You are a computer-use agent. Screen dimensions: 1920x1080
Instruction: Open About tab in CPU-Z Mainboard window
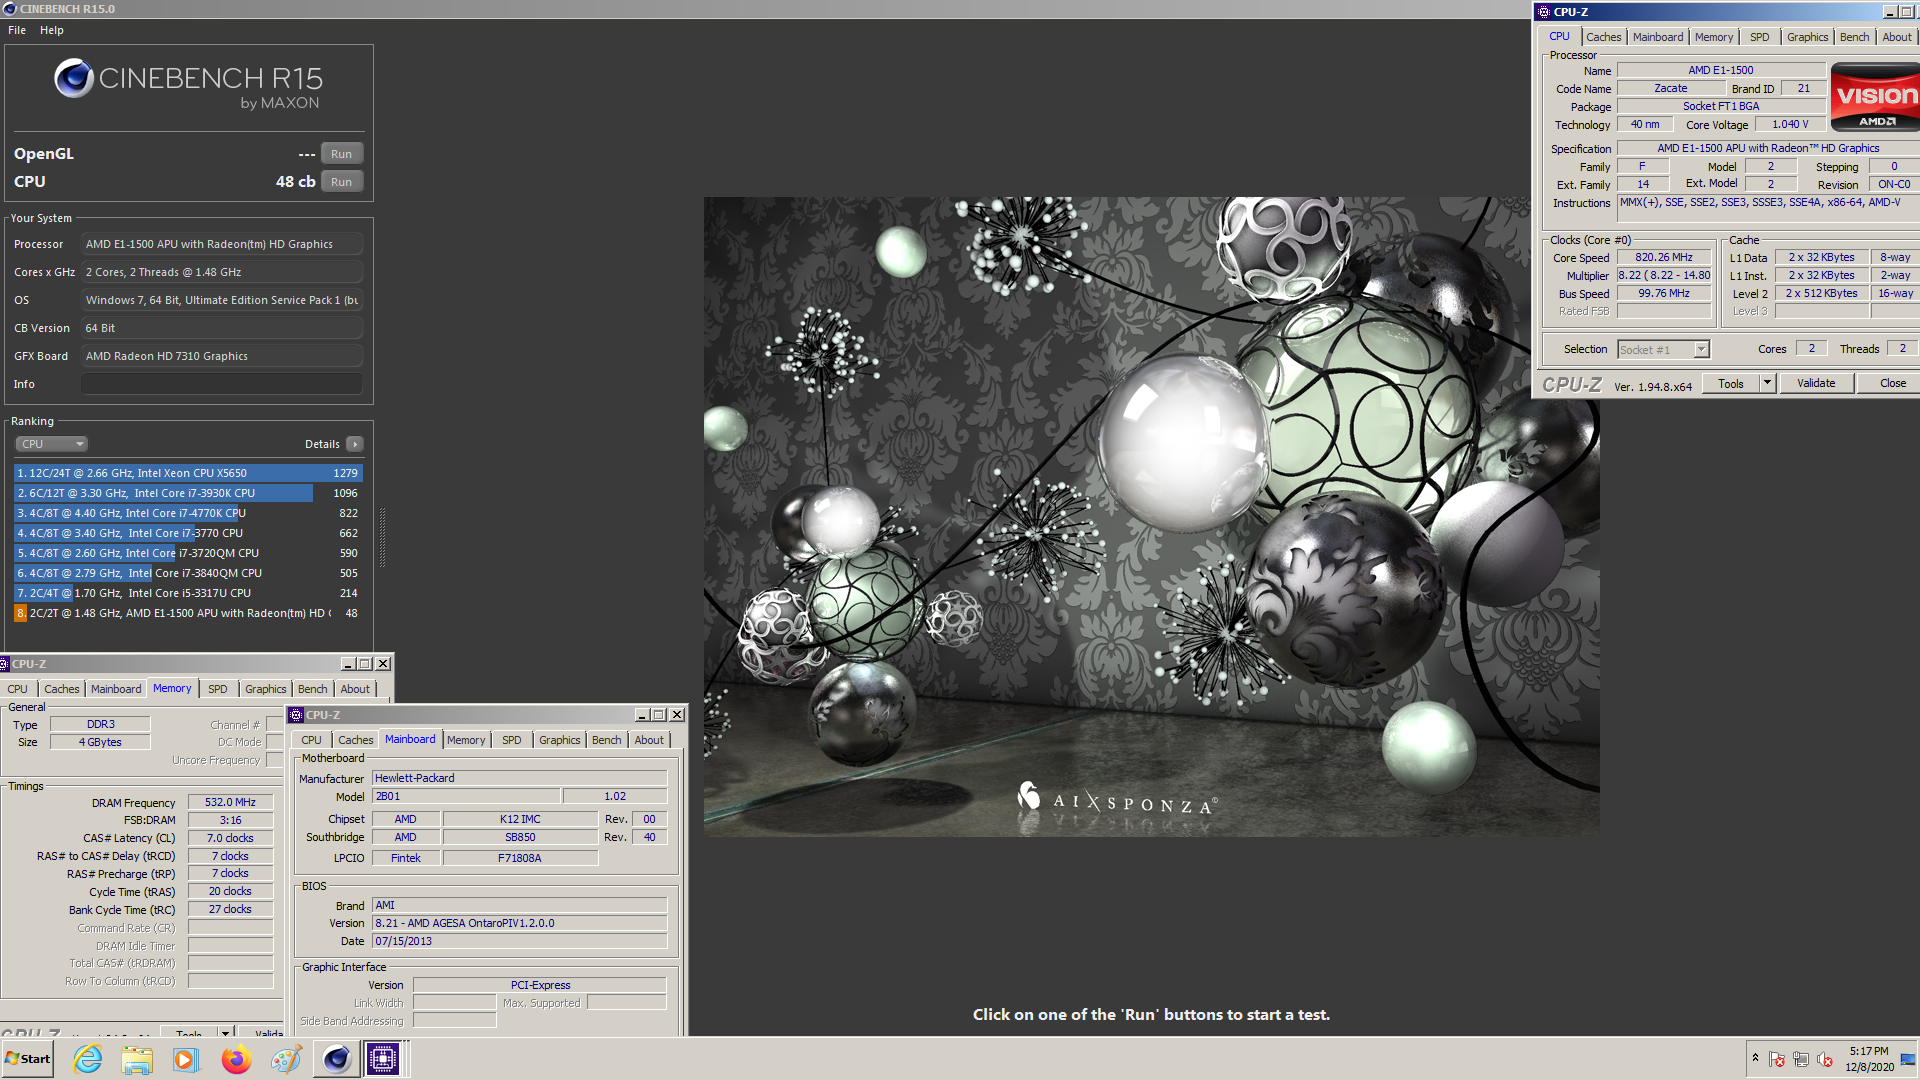[649, 740]
